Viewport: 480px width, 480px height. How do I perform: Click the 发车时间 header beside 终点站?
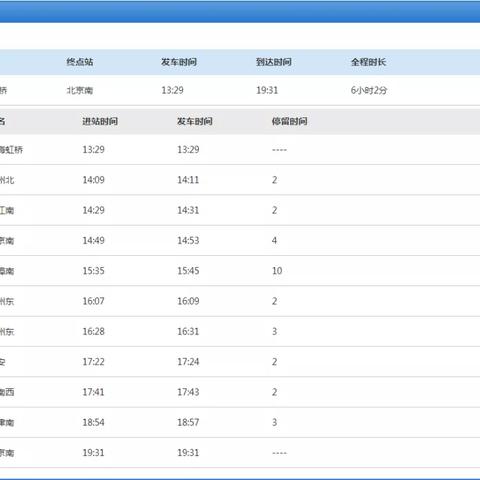179,62
